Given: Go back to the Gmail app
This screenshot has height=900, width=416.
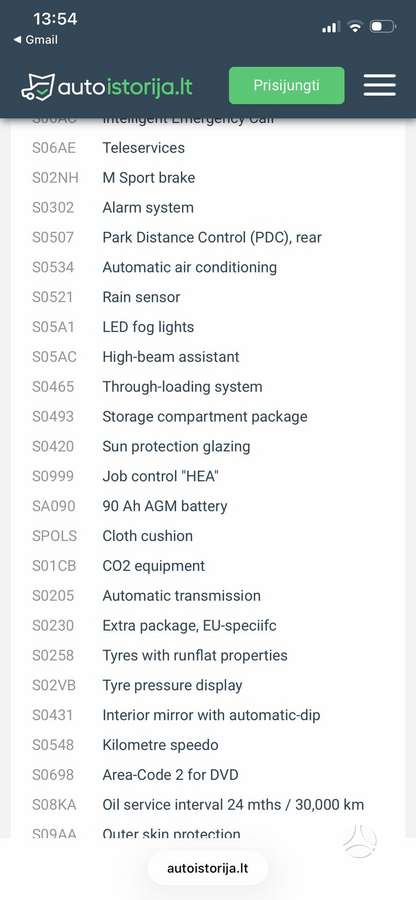Looking at the screenshot, I should pos(36,40).
